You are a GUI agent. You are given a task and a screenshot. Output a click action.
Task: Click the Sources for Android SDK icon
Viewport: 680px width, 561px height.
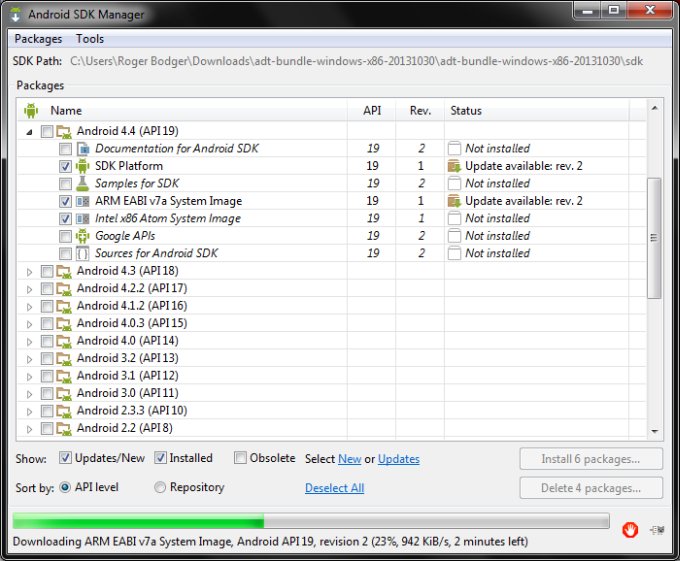82,253
